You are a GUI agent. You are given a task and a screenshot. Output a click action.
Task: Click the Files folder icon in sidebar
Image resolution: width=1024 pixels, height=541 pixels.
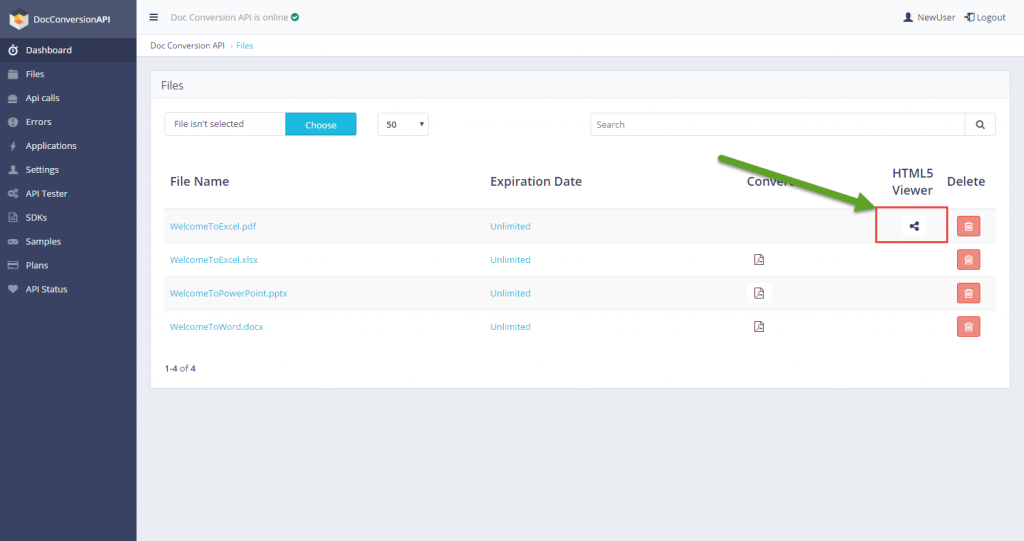tap(13, 74)
